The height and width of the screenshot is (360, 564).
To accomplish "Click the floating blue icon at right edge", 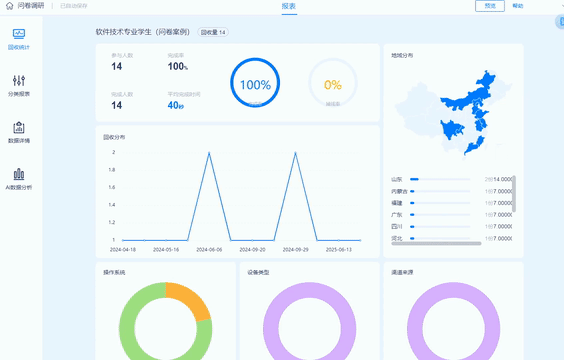I will [x=560, y=22].
